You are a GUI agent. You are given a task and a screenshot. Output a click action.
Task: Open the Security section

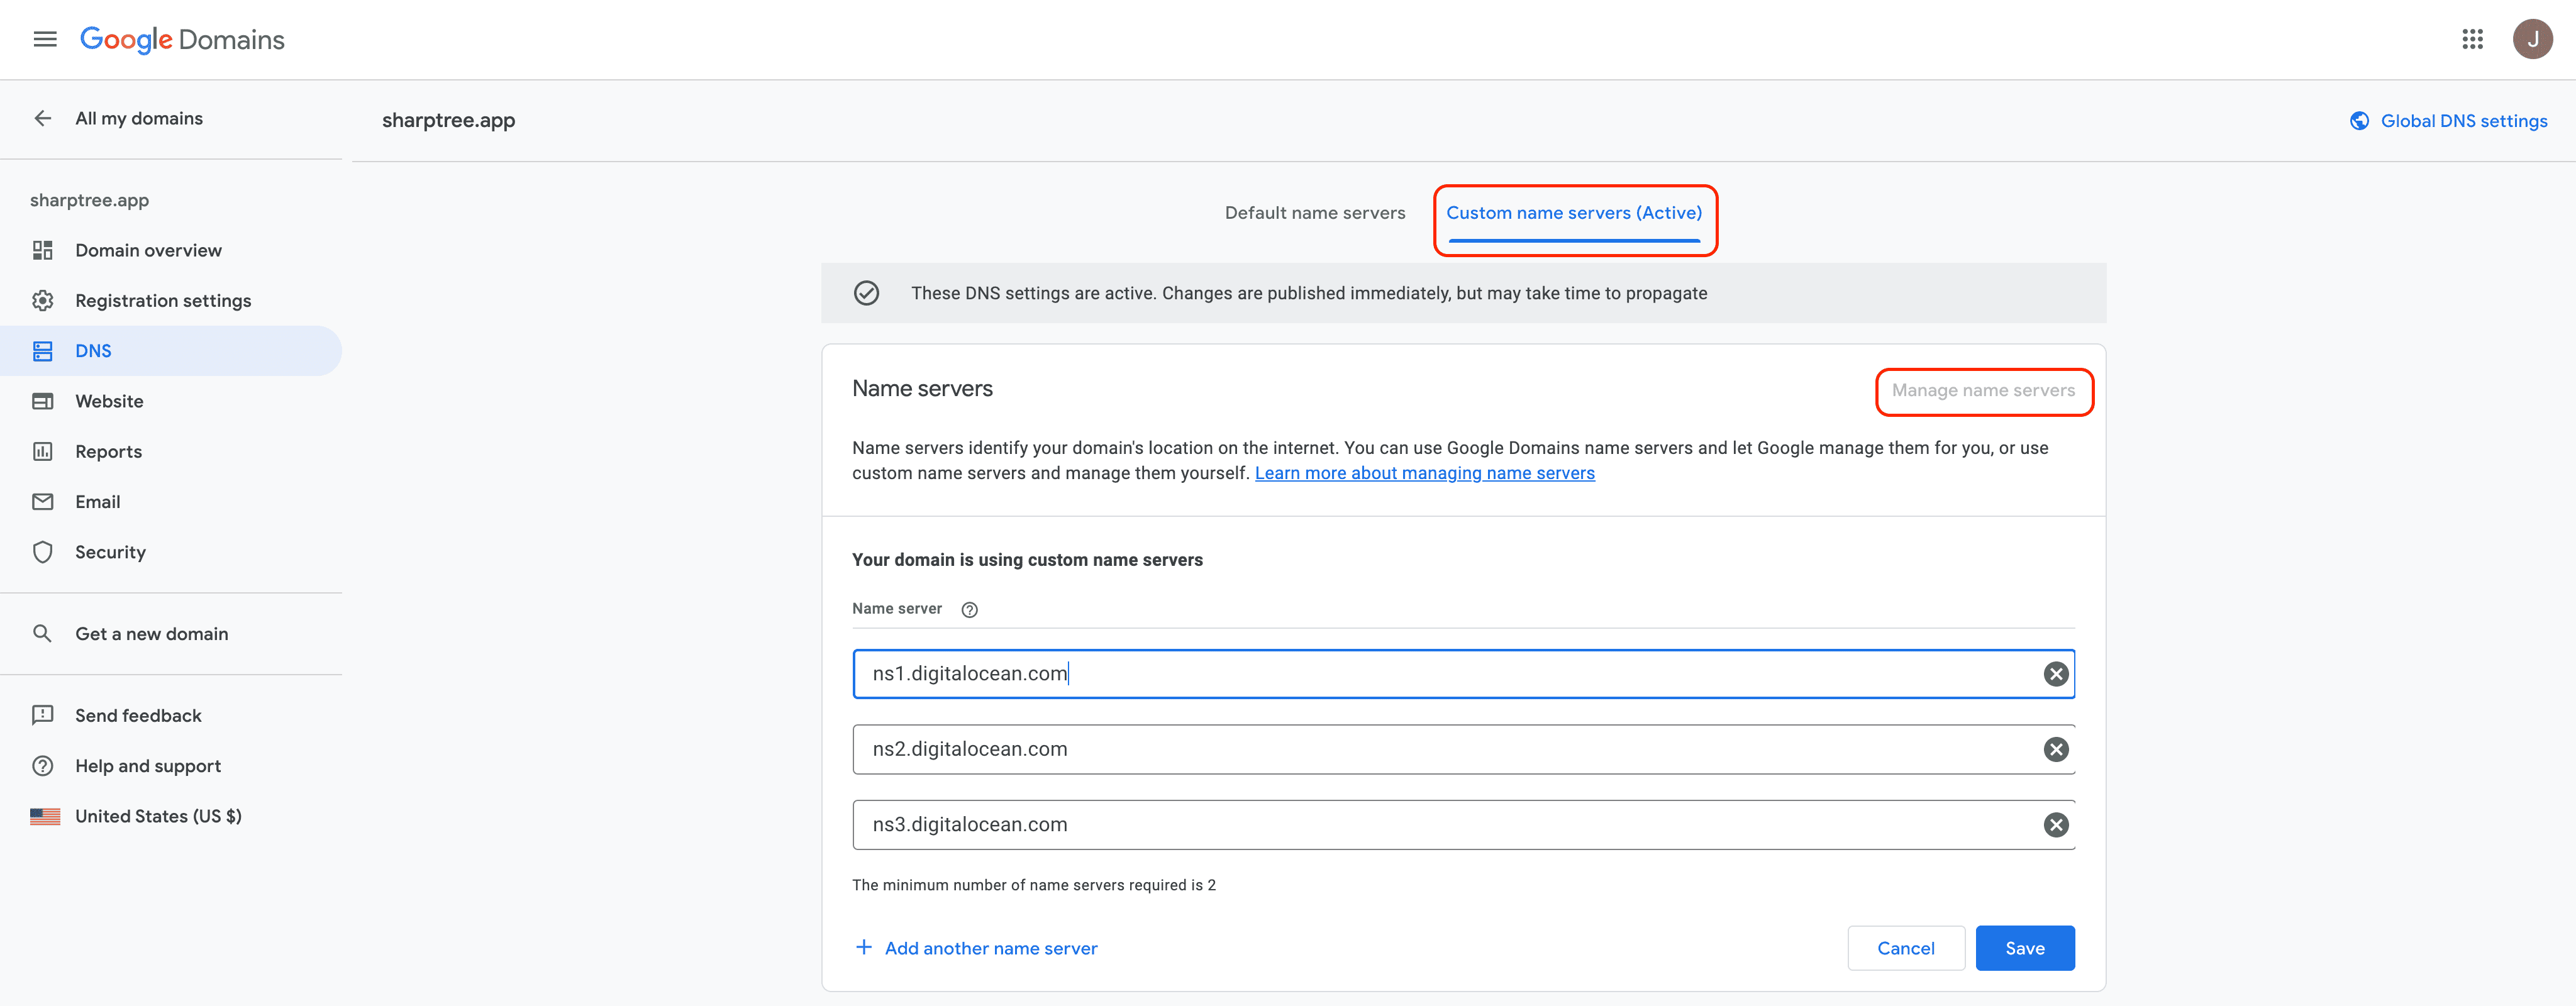[171, 552]
